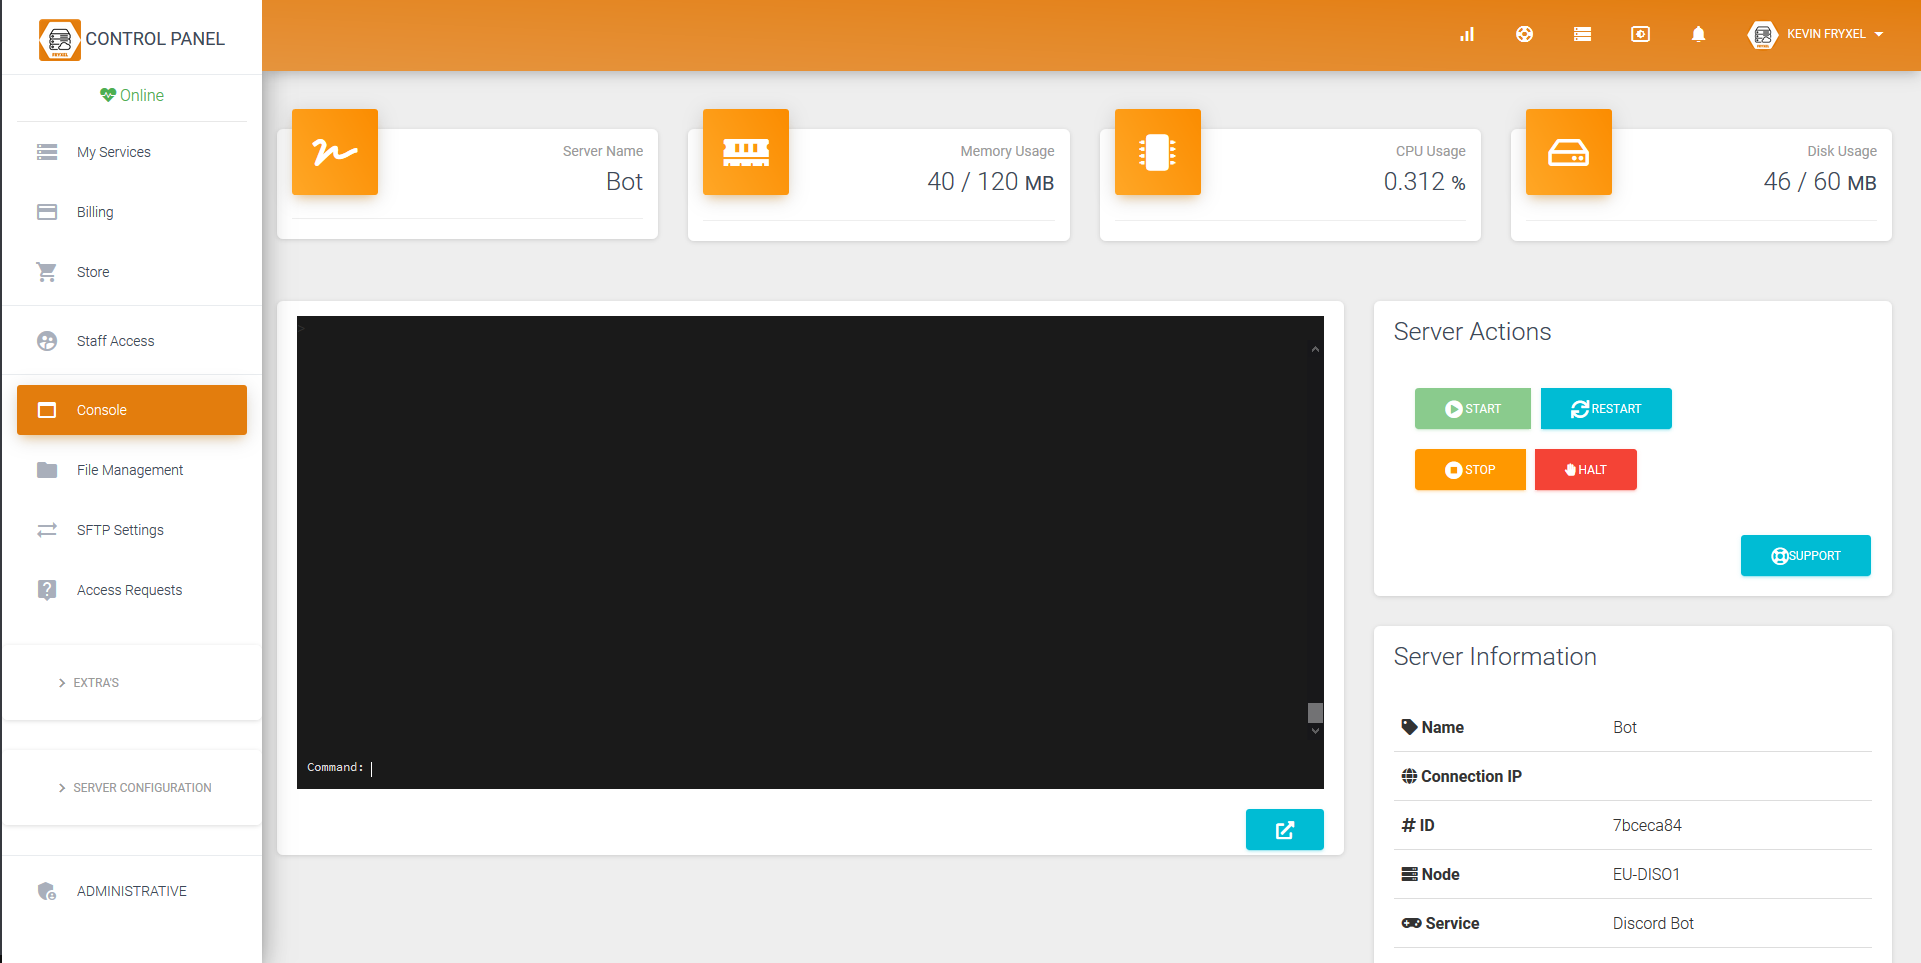
Task: Click the CPU Usage chip icon tile
Action: click(x=1158, y=152)
